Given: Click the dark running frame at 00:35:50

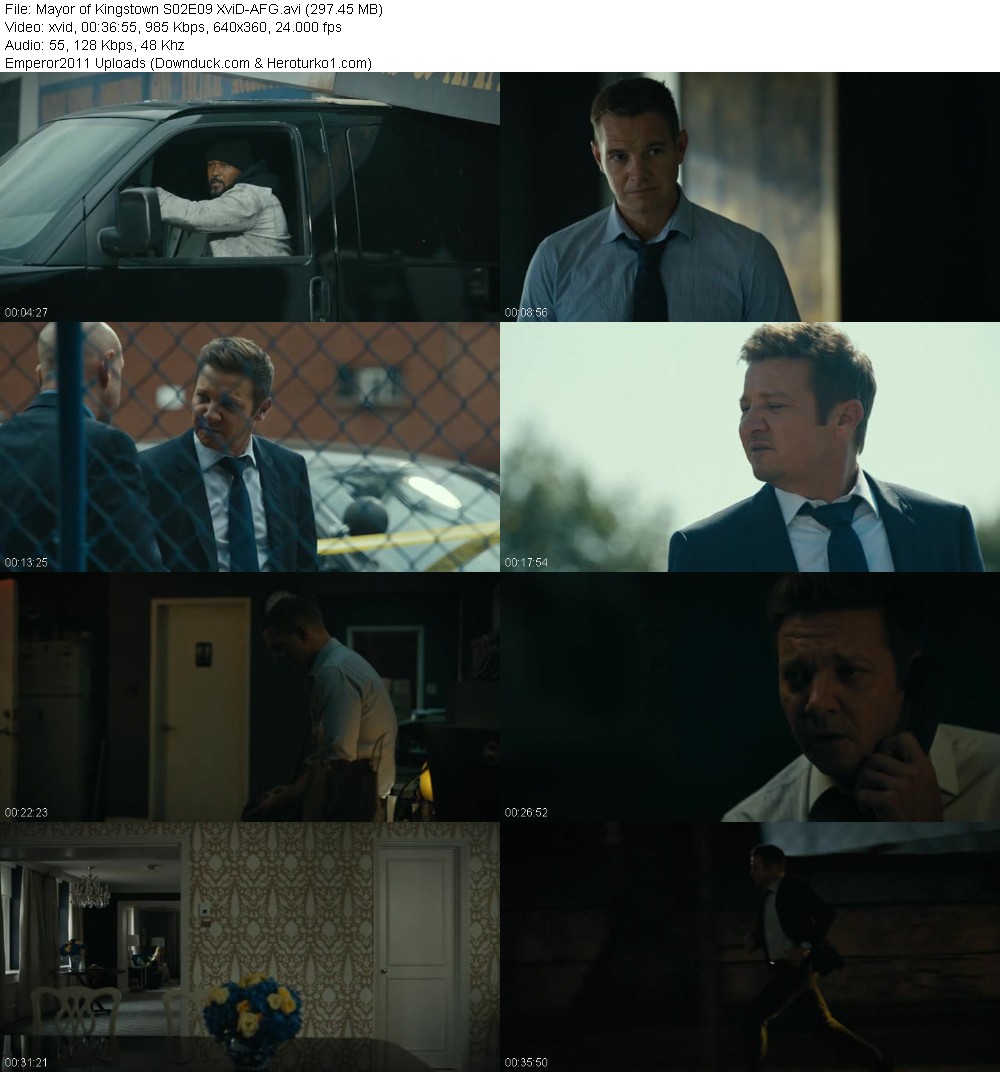Looking at the screenshot, I should click(750, 947).
